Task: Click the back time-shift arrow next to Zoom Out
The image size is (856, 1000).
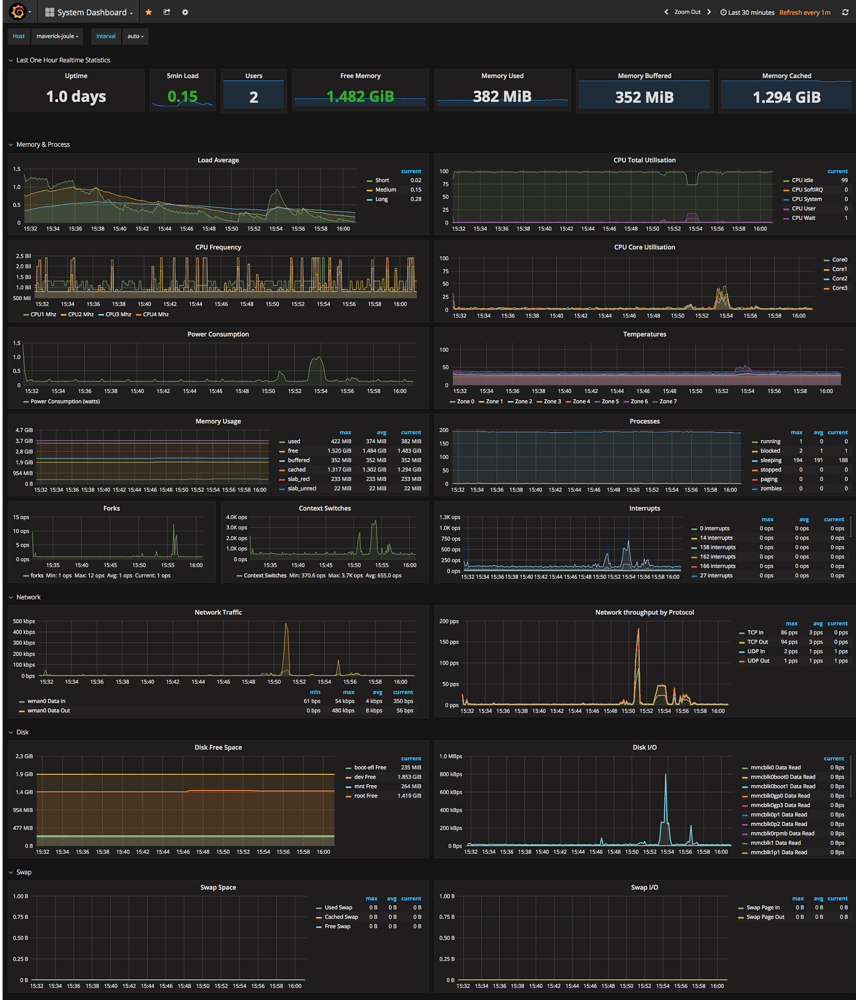Action: click(665, 11)
